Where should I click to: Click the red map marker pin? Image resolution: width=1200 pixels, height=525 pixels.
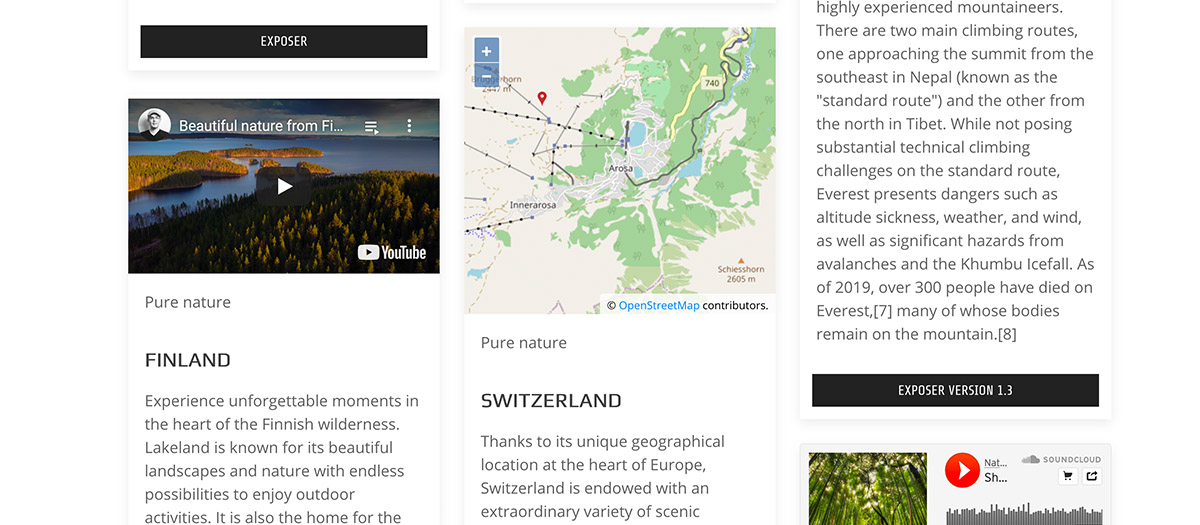pyautogui.click(x=542, y=98)
